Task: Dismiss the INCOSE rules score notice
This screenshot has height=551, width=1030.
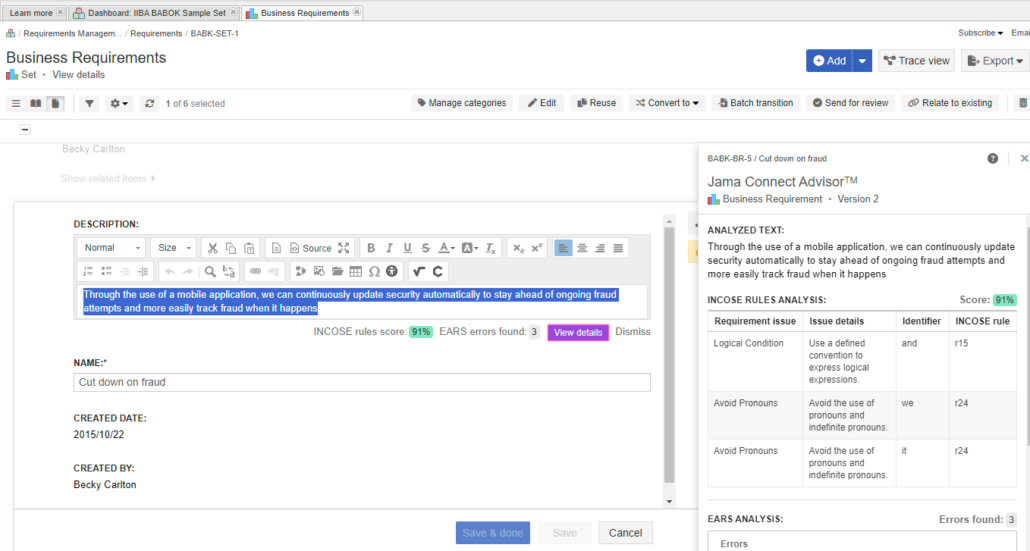Action: (632, 332)
